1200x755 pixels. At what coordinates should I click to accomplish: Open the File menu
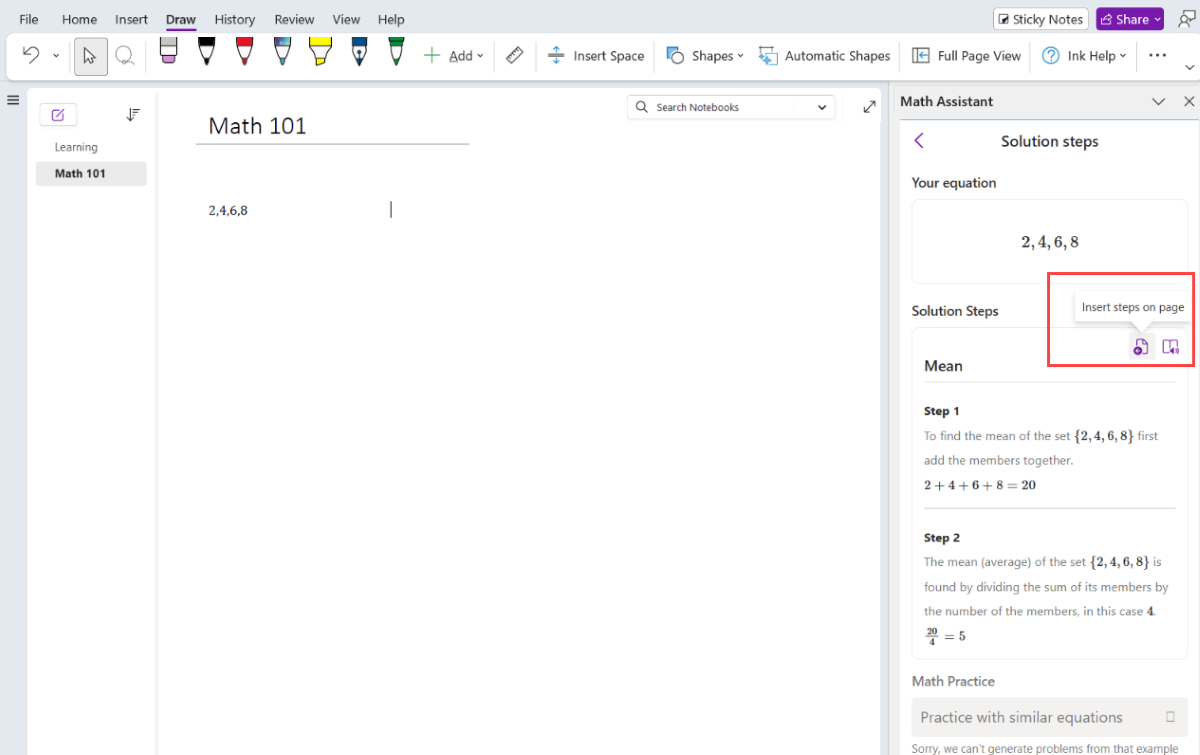click(29, 19)
